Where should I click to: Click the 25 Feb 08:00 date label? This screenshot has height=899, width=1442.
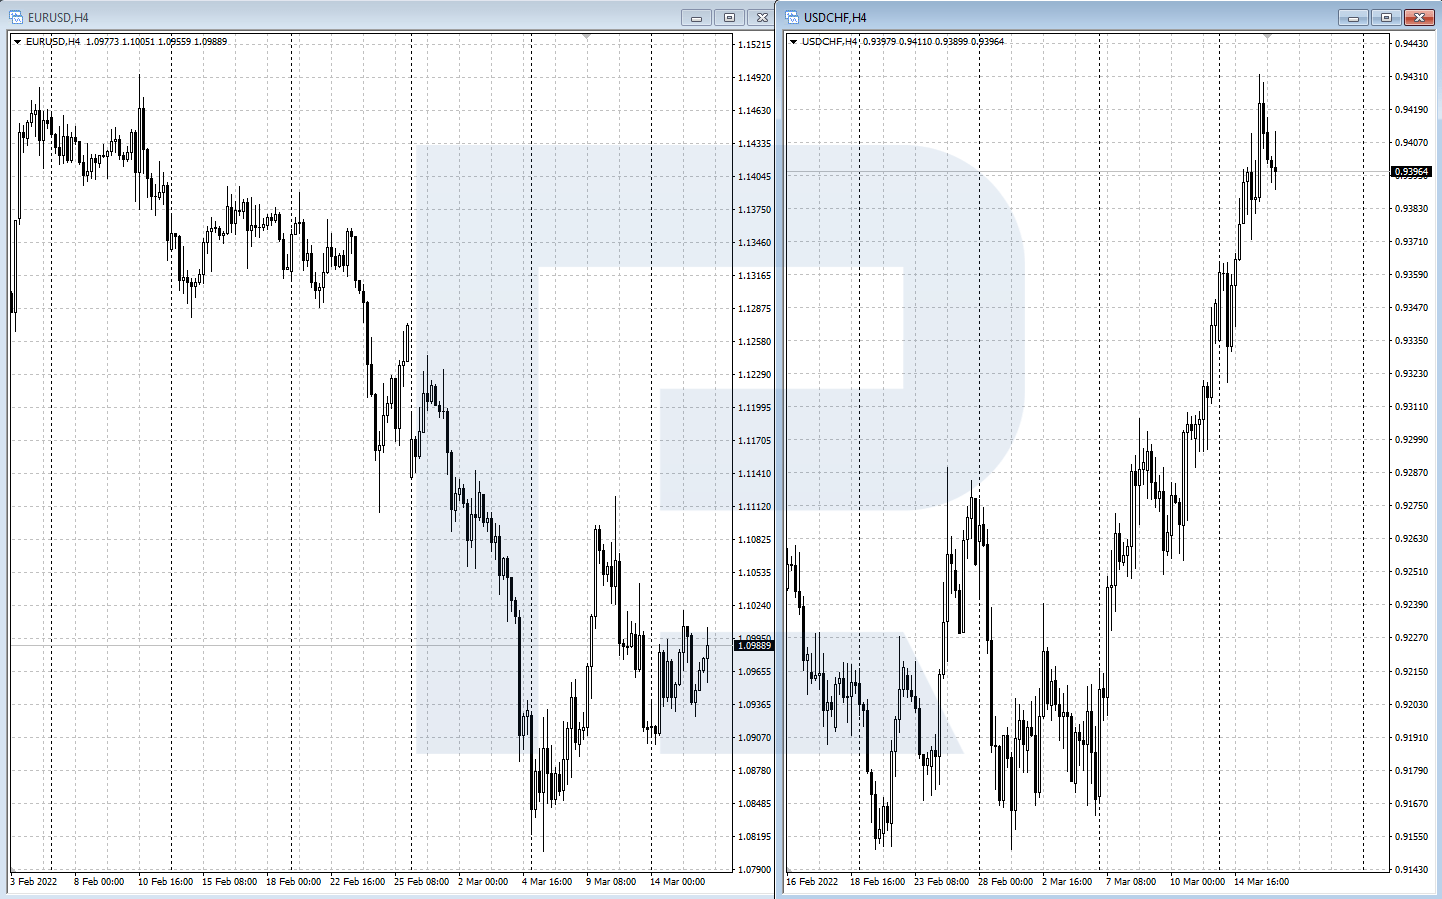coord(422,882)
